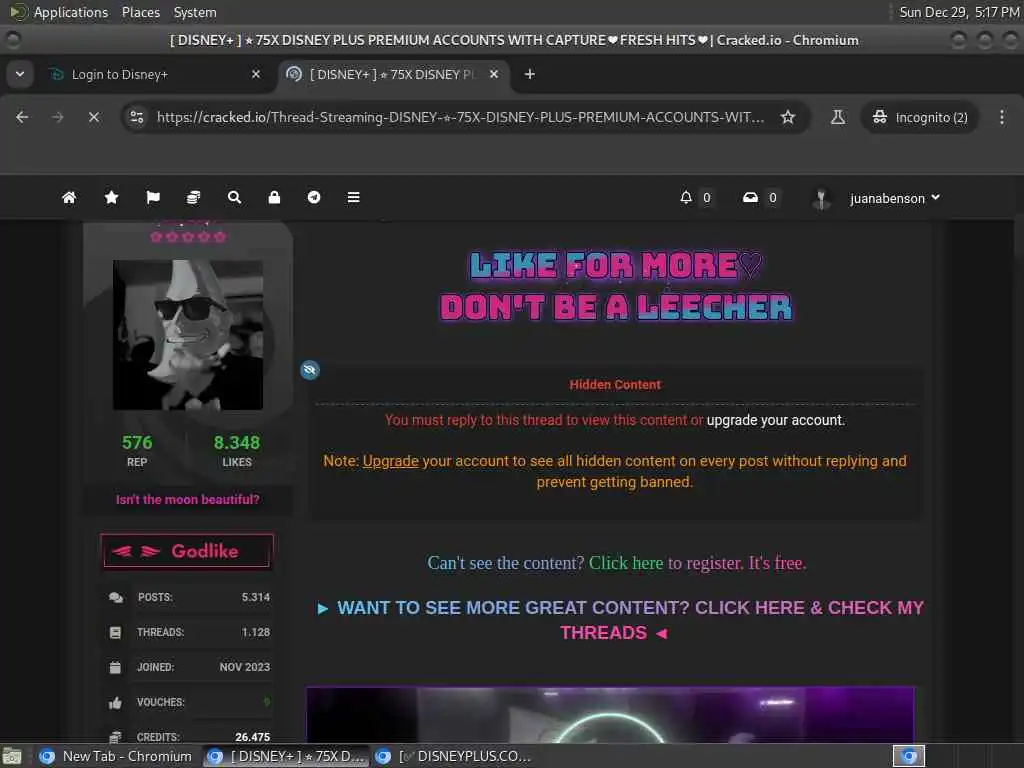This screenshot has height=768, width=1024.
Task: Open the Telegram icon in navbar
Action: point(314,197)
